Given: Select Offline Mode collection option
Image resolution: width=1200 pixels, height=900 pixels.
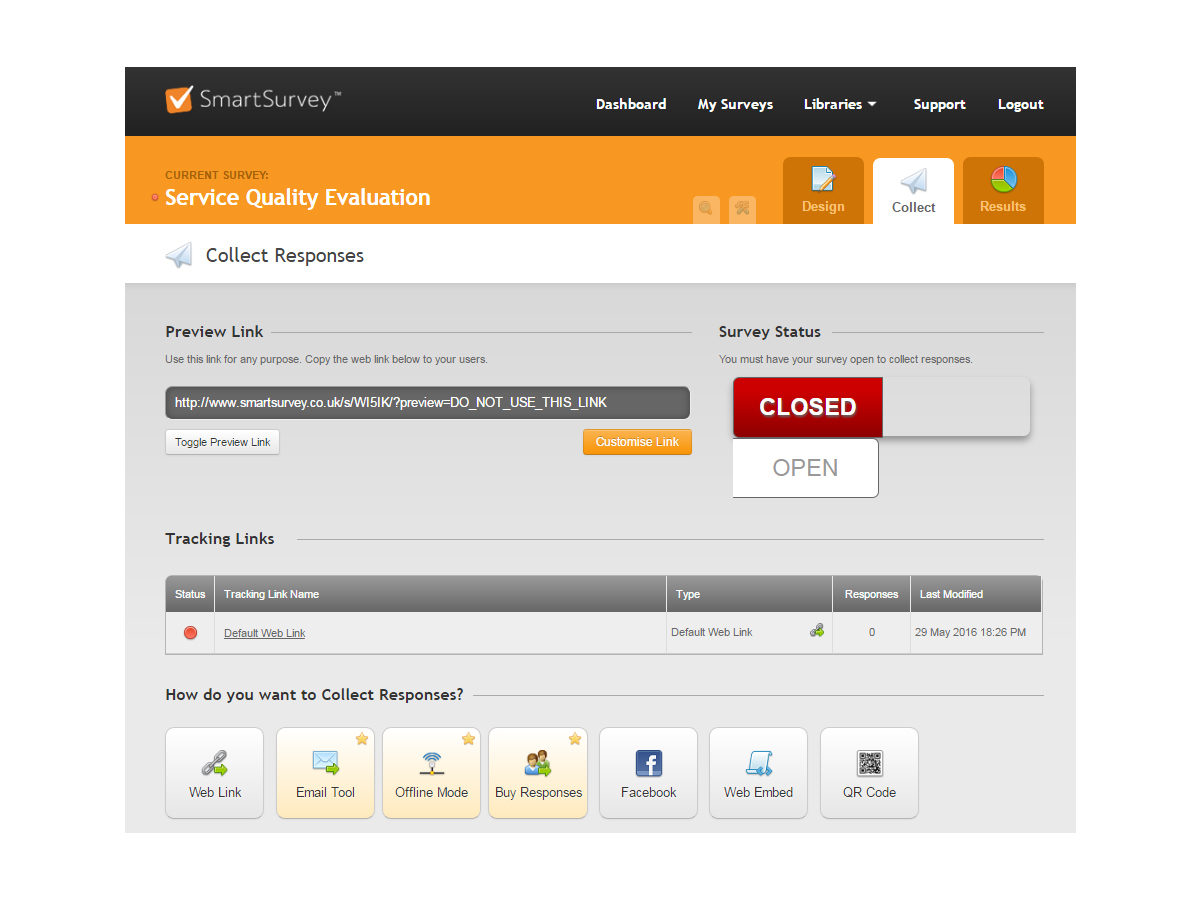Looking at the screenshot, I should point(431,773).
